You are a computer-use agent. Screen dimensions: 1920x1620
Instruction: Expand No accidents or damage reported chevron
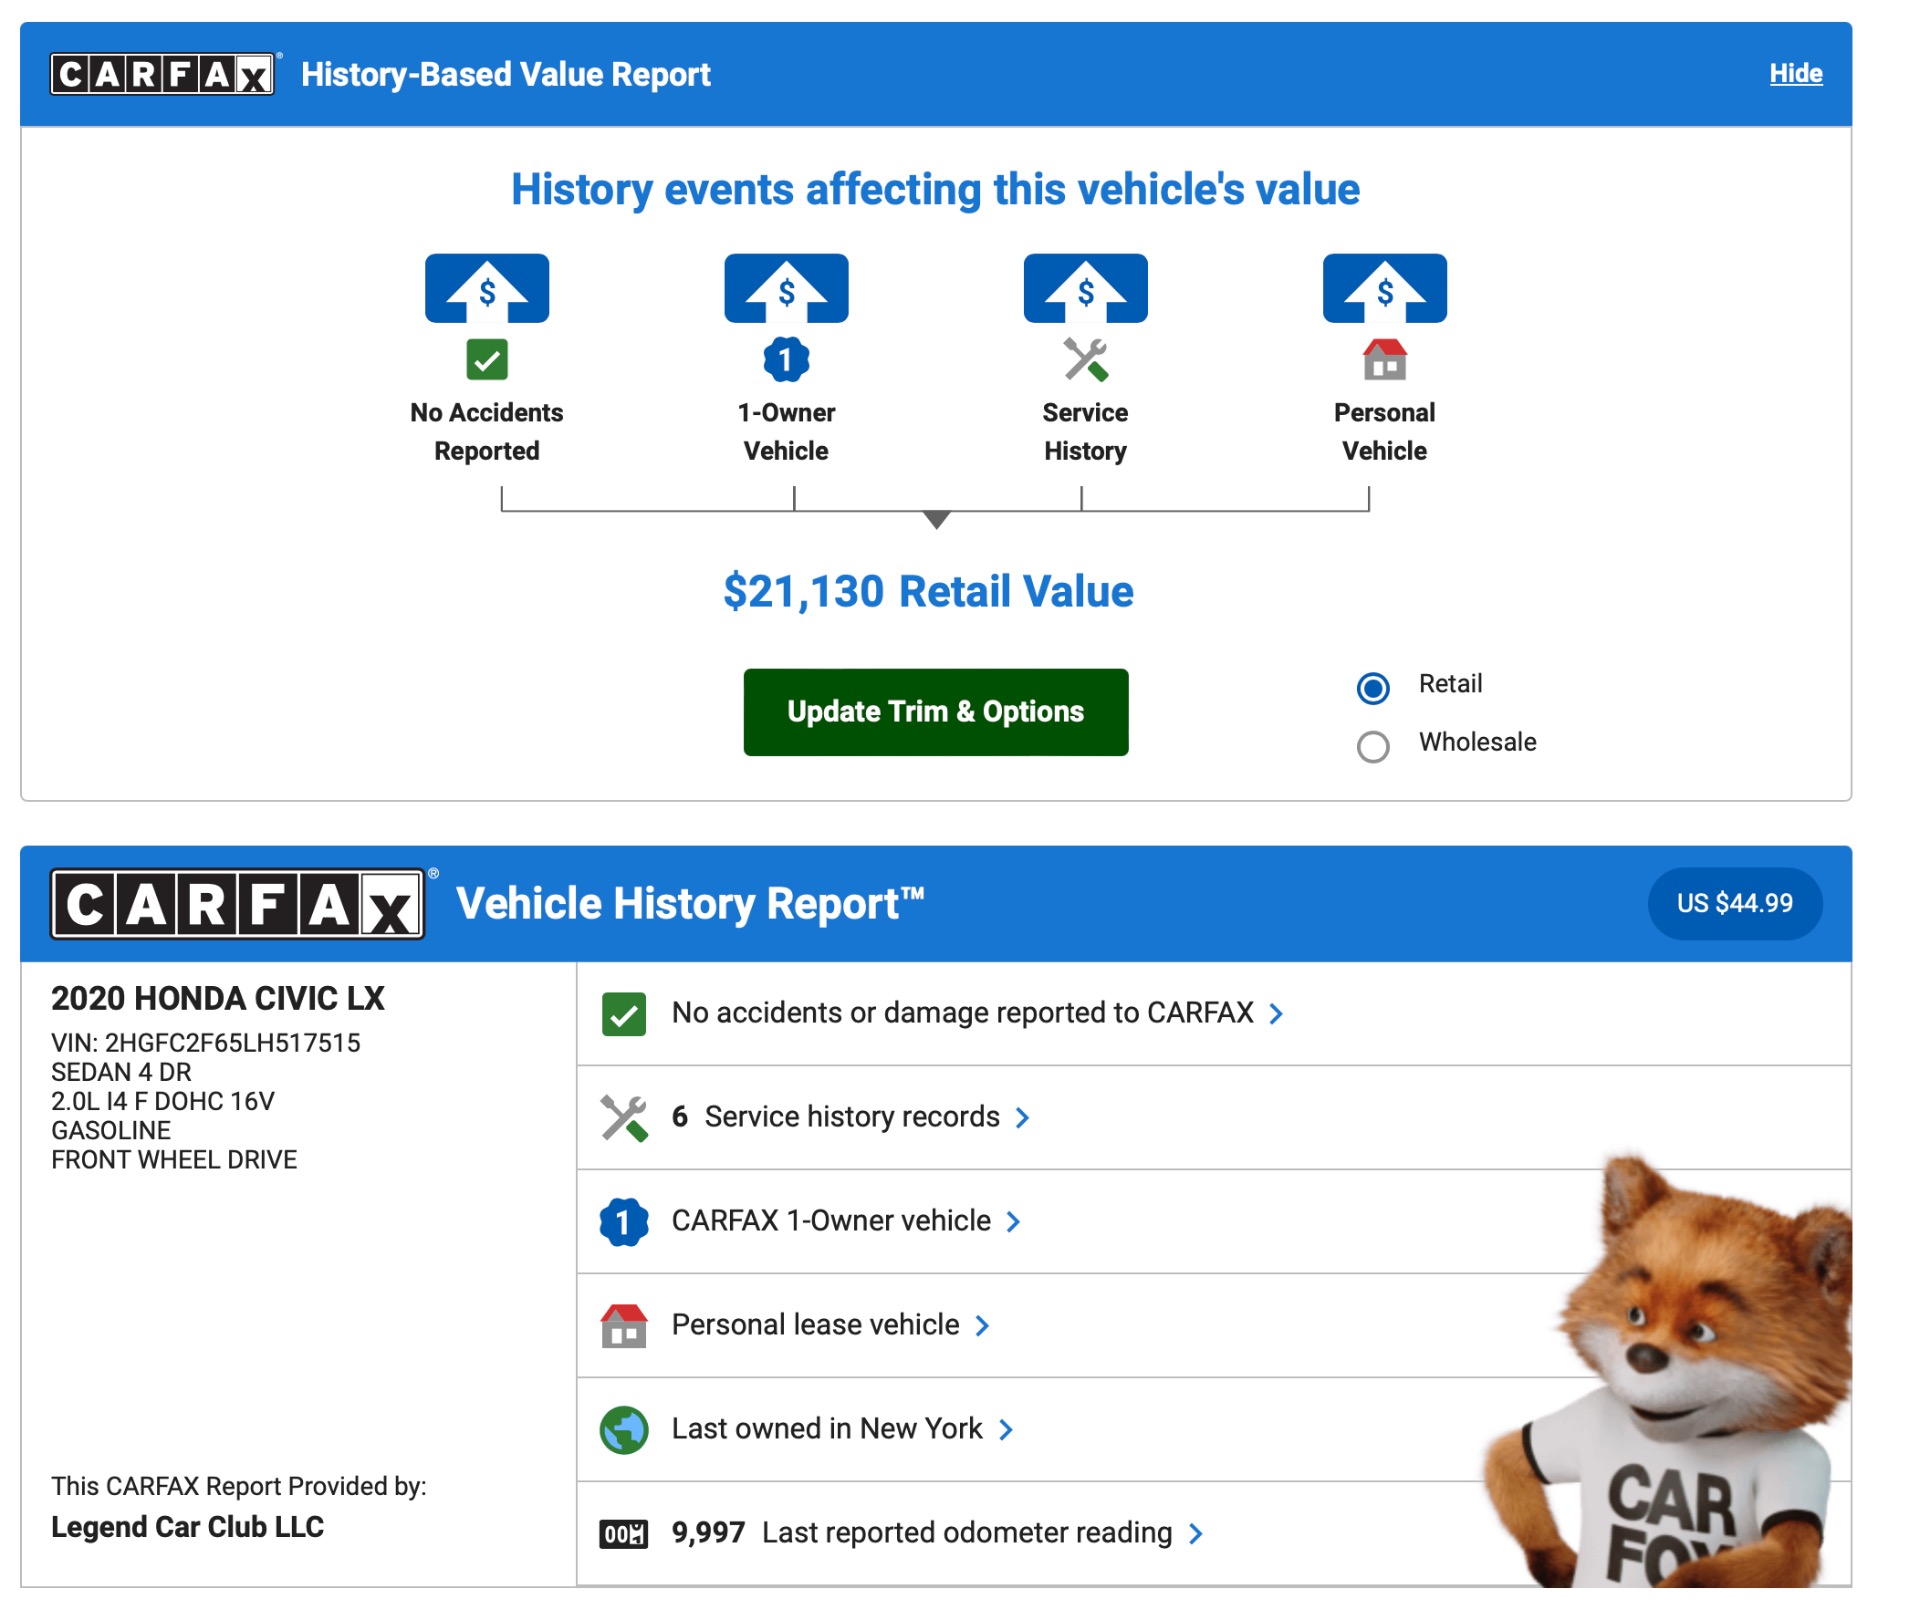coord(1276,1014)
